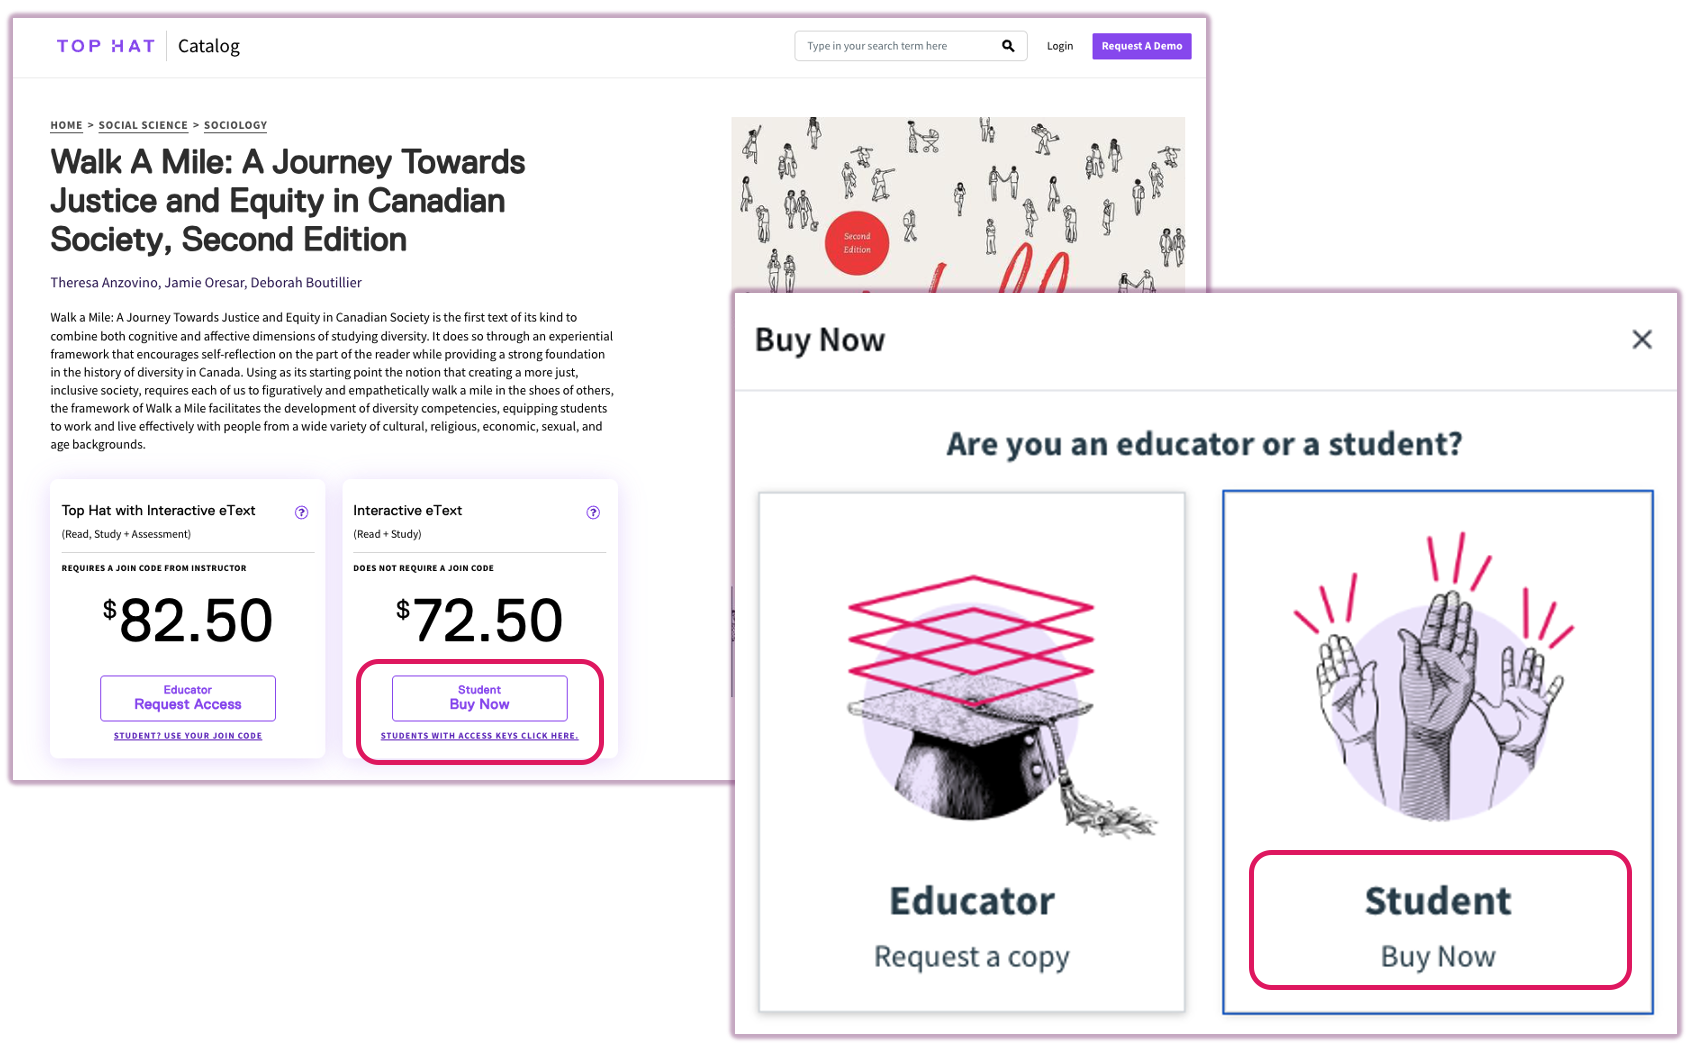This screenshot has width=1692, height=1044.
Task: Open the Catalog menu item
Action: click(x=208, y=45)
